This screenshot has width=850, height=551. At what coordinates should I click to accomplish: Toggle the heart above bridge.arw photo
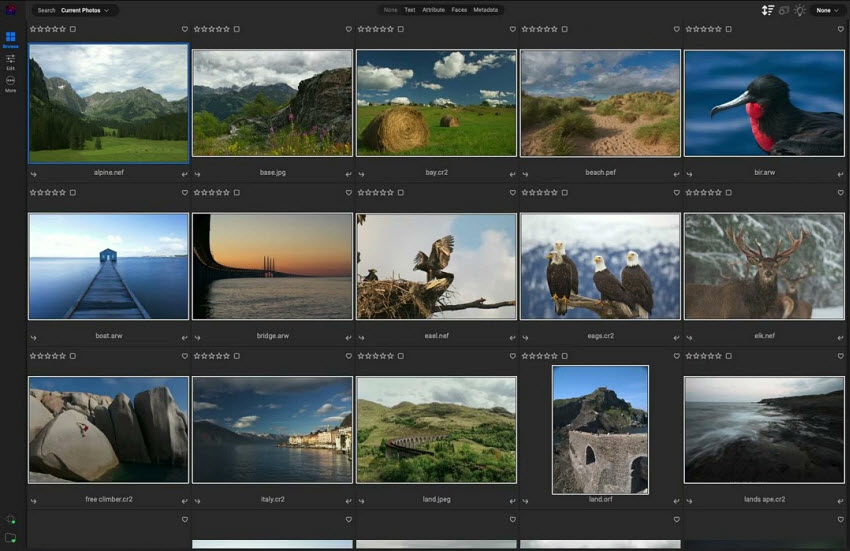[x=349, y=193]
